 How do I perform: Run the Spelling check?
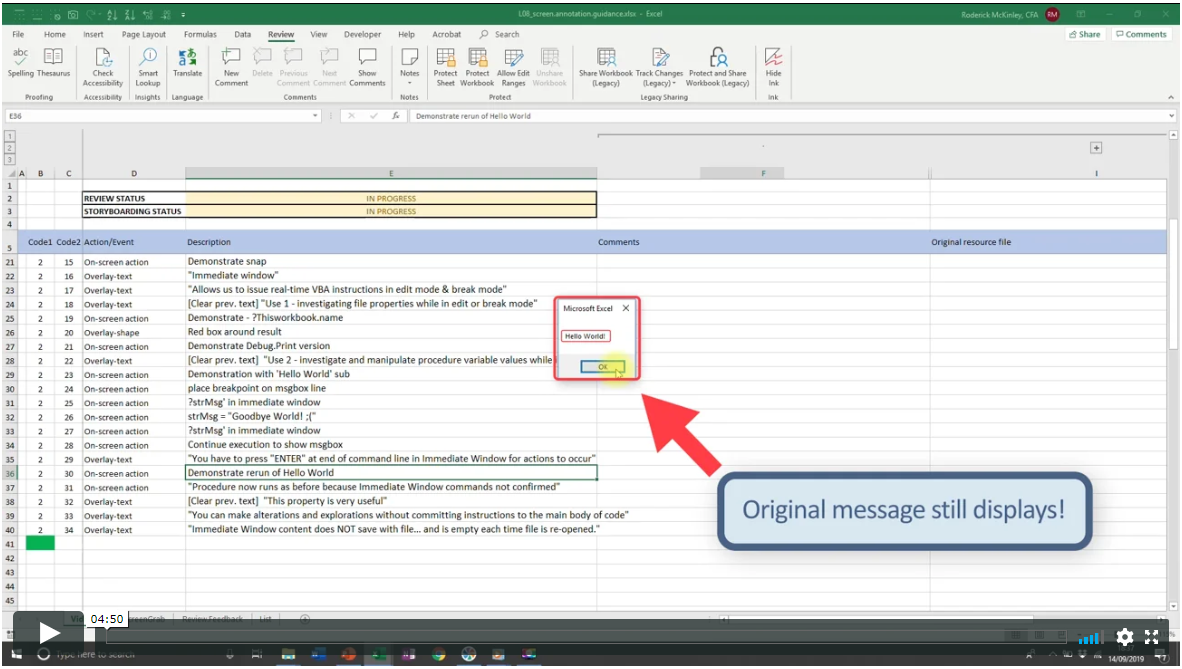point(20,62)
